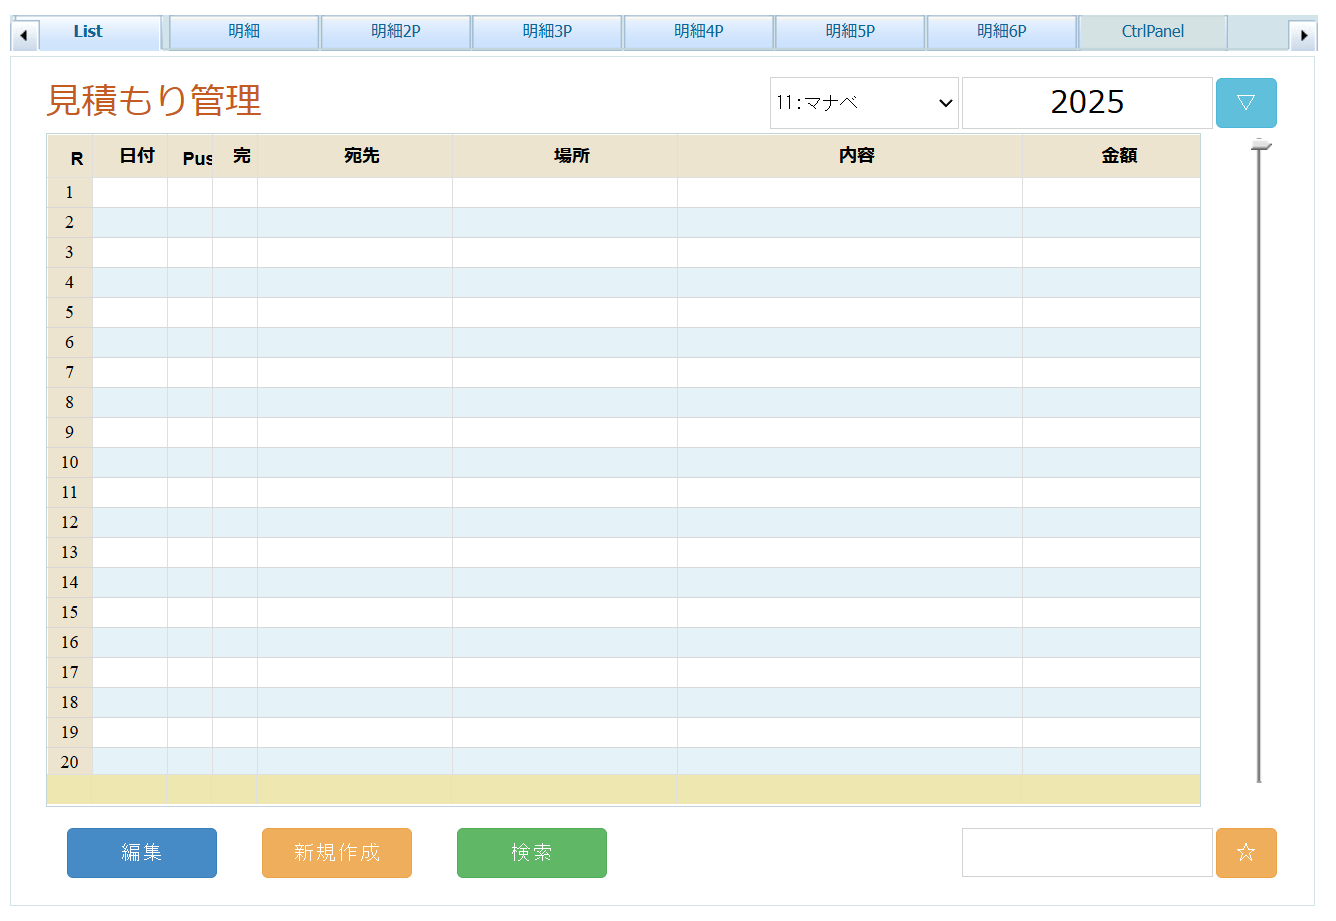
Task: Select the 明細6P tab
Action: click(1001, 32)
